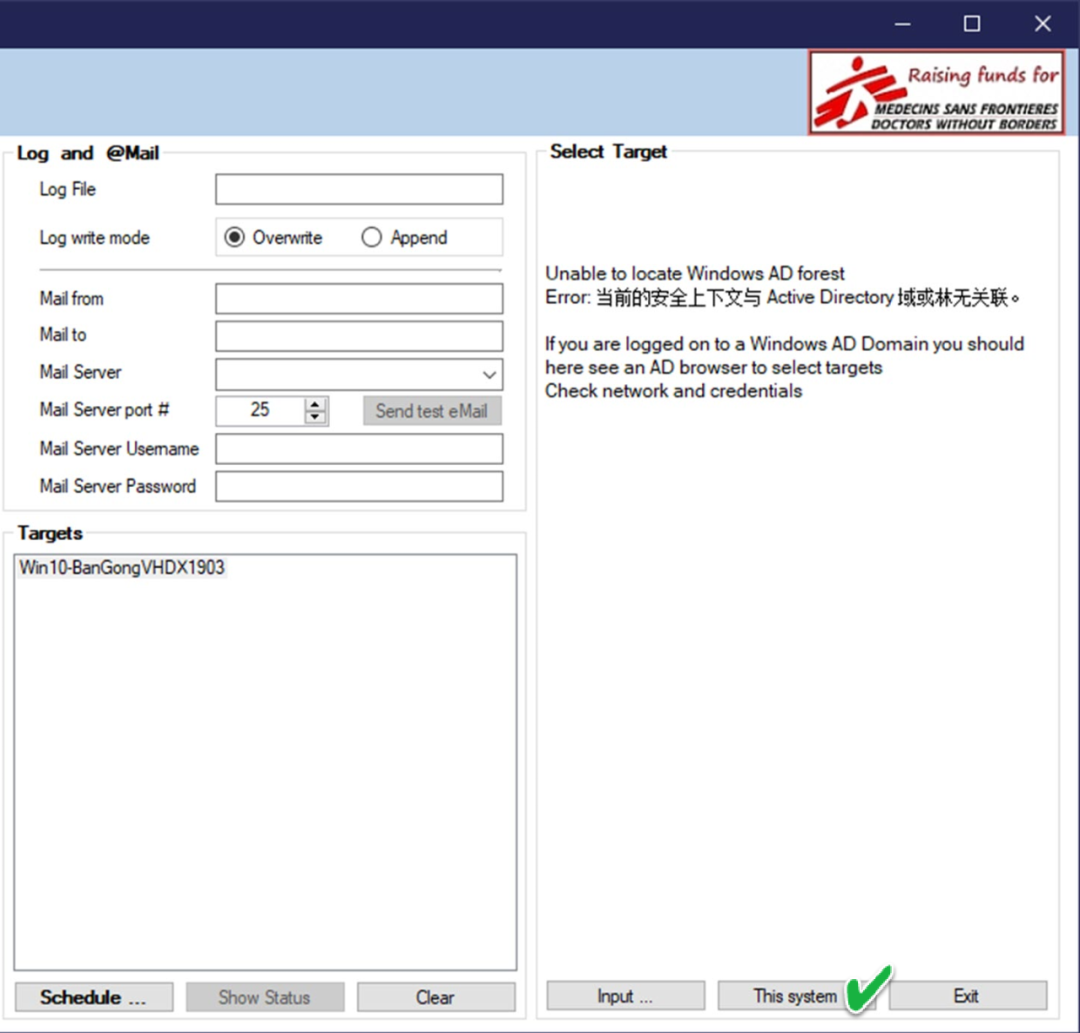
Task: Select Win10-BanGongVHDX1903 in the Targets list
Action: click(x=122, y=568)
